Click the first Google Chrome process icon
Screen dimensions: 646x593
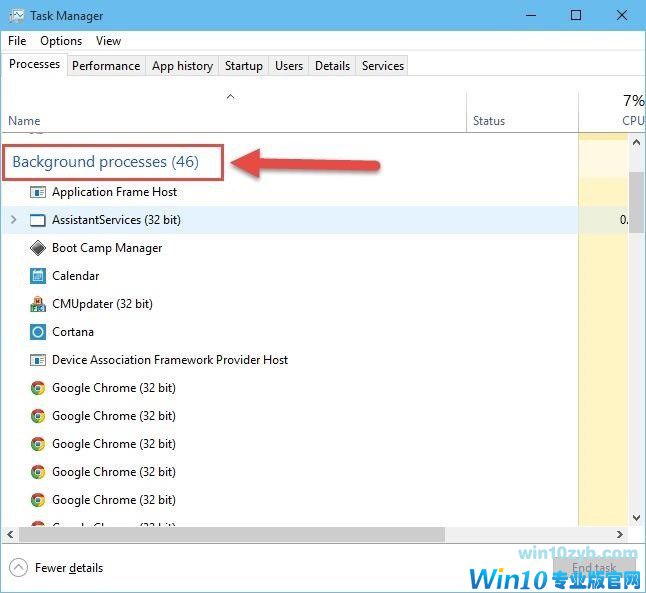tap(38, 388)
